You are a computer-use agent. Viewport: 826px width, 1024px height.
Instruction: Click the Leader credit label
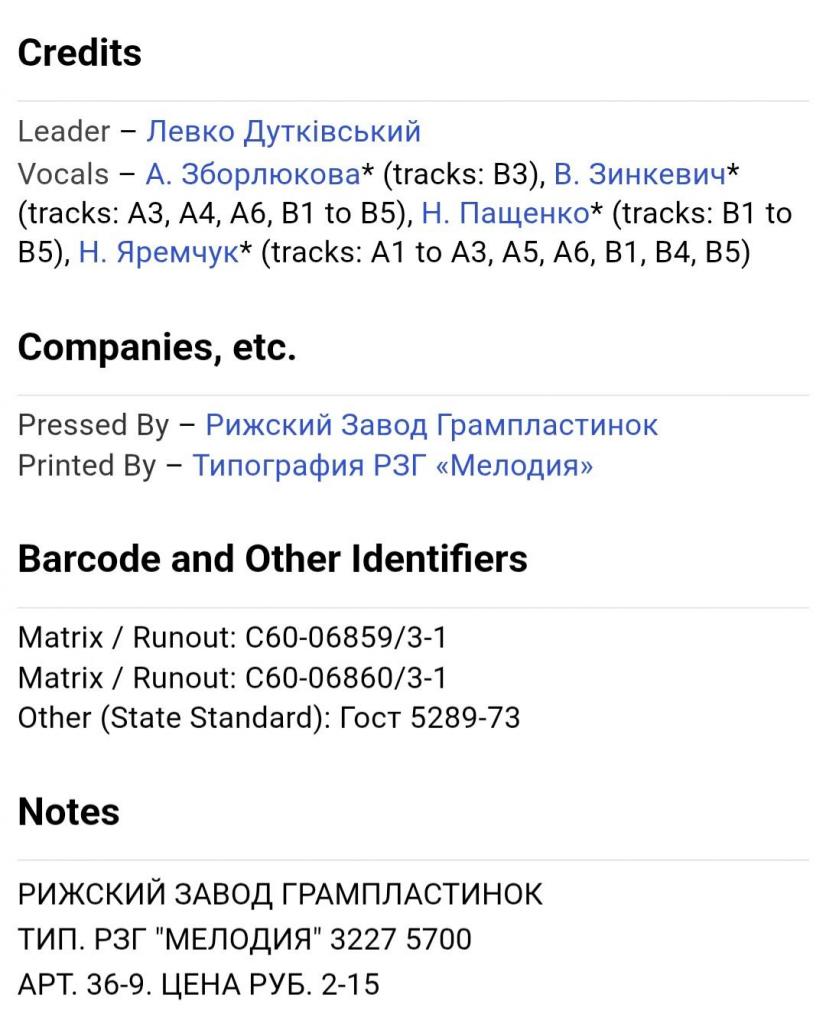click(64, 132)
